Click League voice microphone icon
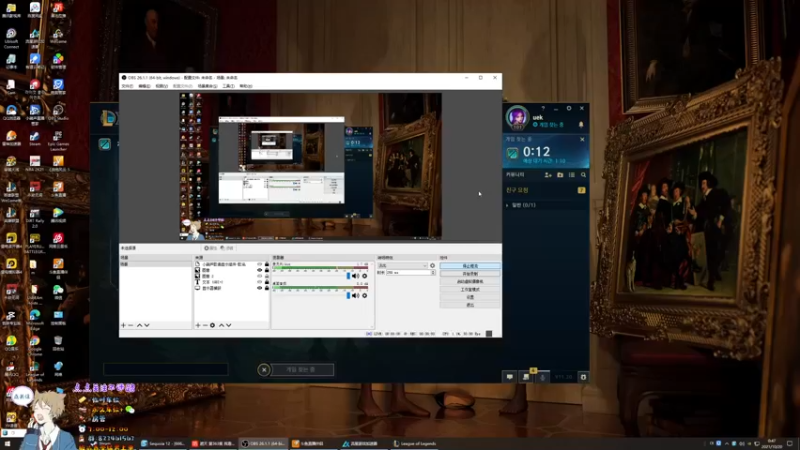Screen dimensions: 800x450 click(542, 377)
